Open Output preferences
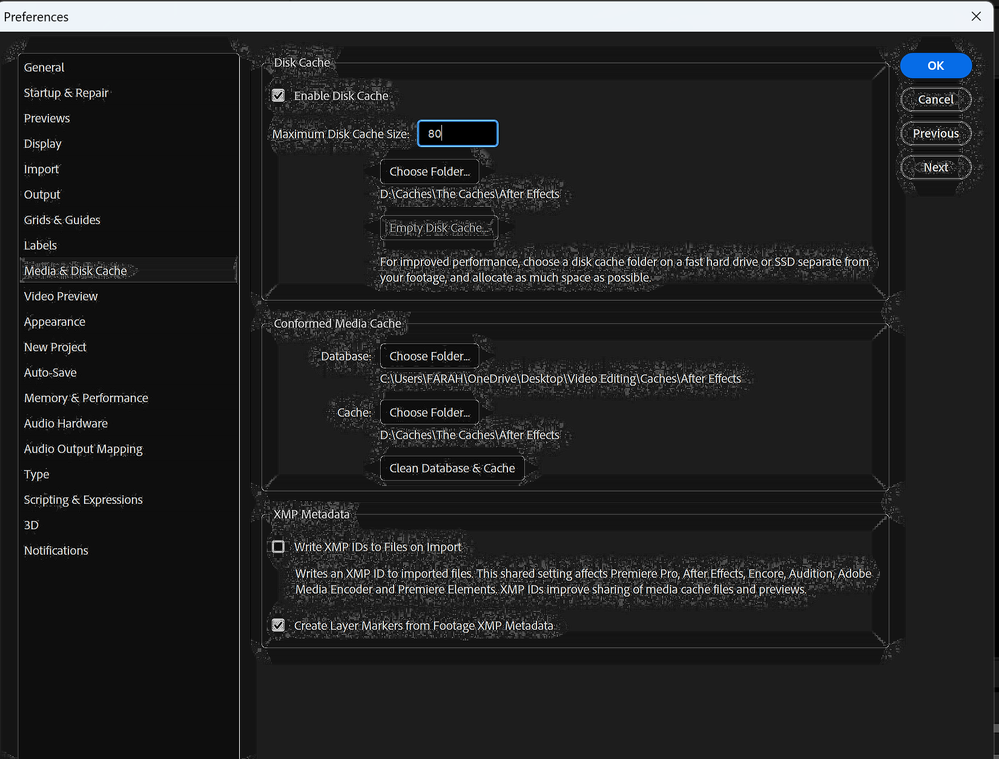The width and height of the screenshot is (999, 759). (42, 194)
